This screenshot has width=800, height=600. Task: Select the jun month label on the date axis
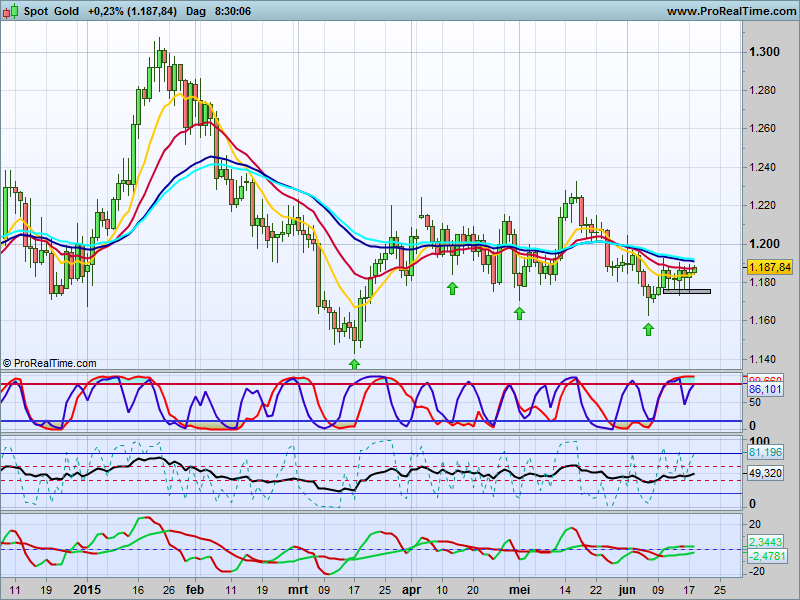pos(627,590)
